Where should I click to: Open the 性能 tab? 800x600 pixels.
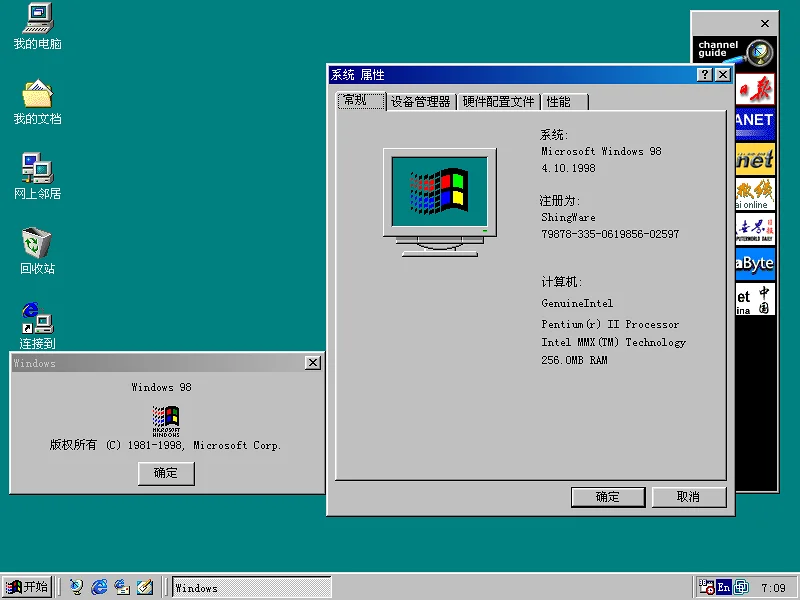pyautogui.click(x=559, y=102)
